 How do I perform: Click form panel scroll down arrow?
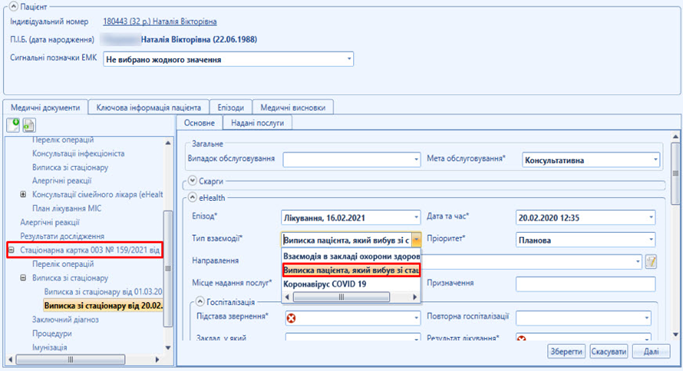[676, 334]
